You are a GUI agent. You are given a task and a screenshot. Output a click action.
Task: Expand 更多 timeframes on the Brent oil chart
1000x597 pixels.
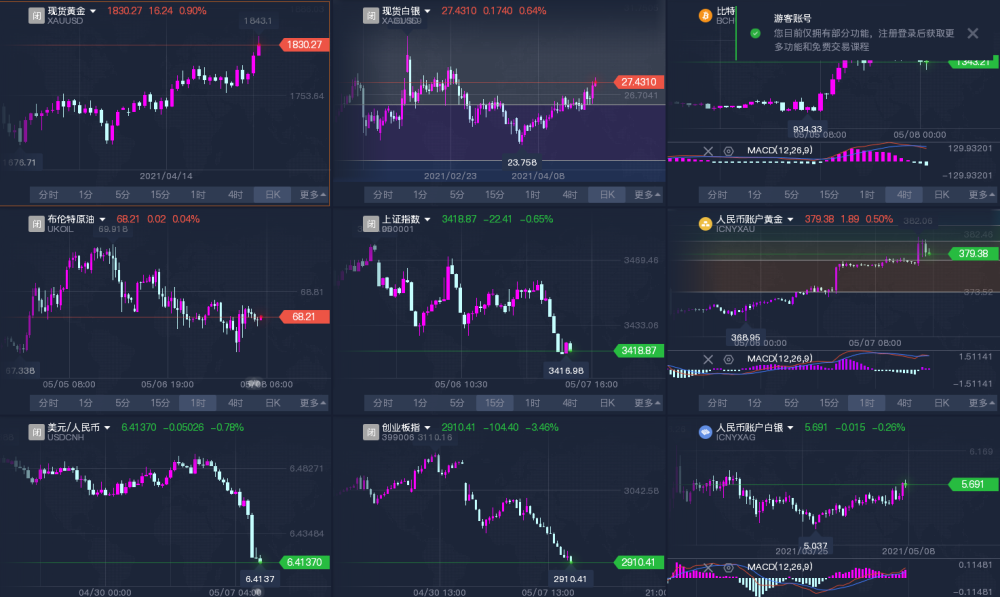click(312, 403)
